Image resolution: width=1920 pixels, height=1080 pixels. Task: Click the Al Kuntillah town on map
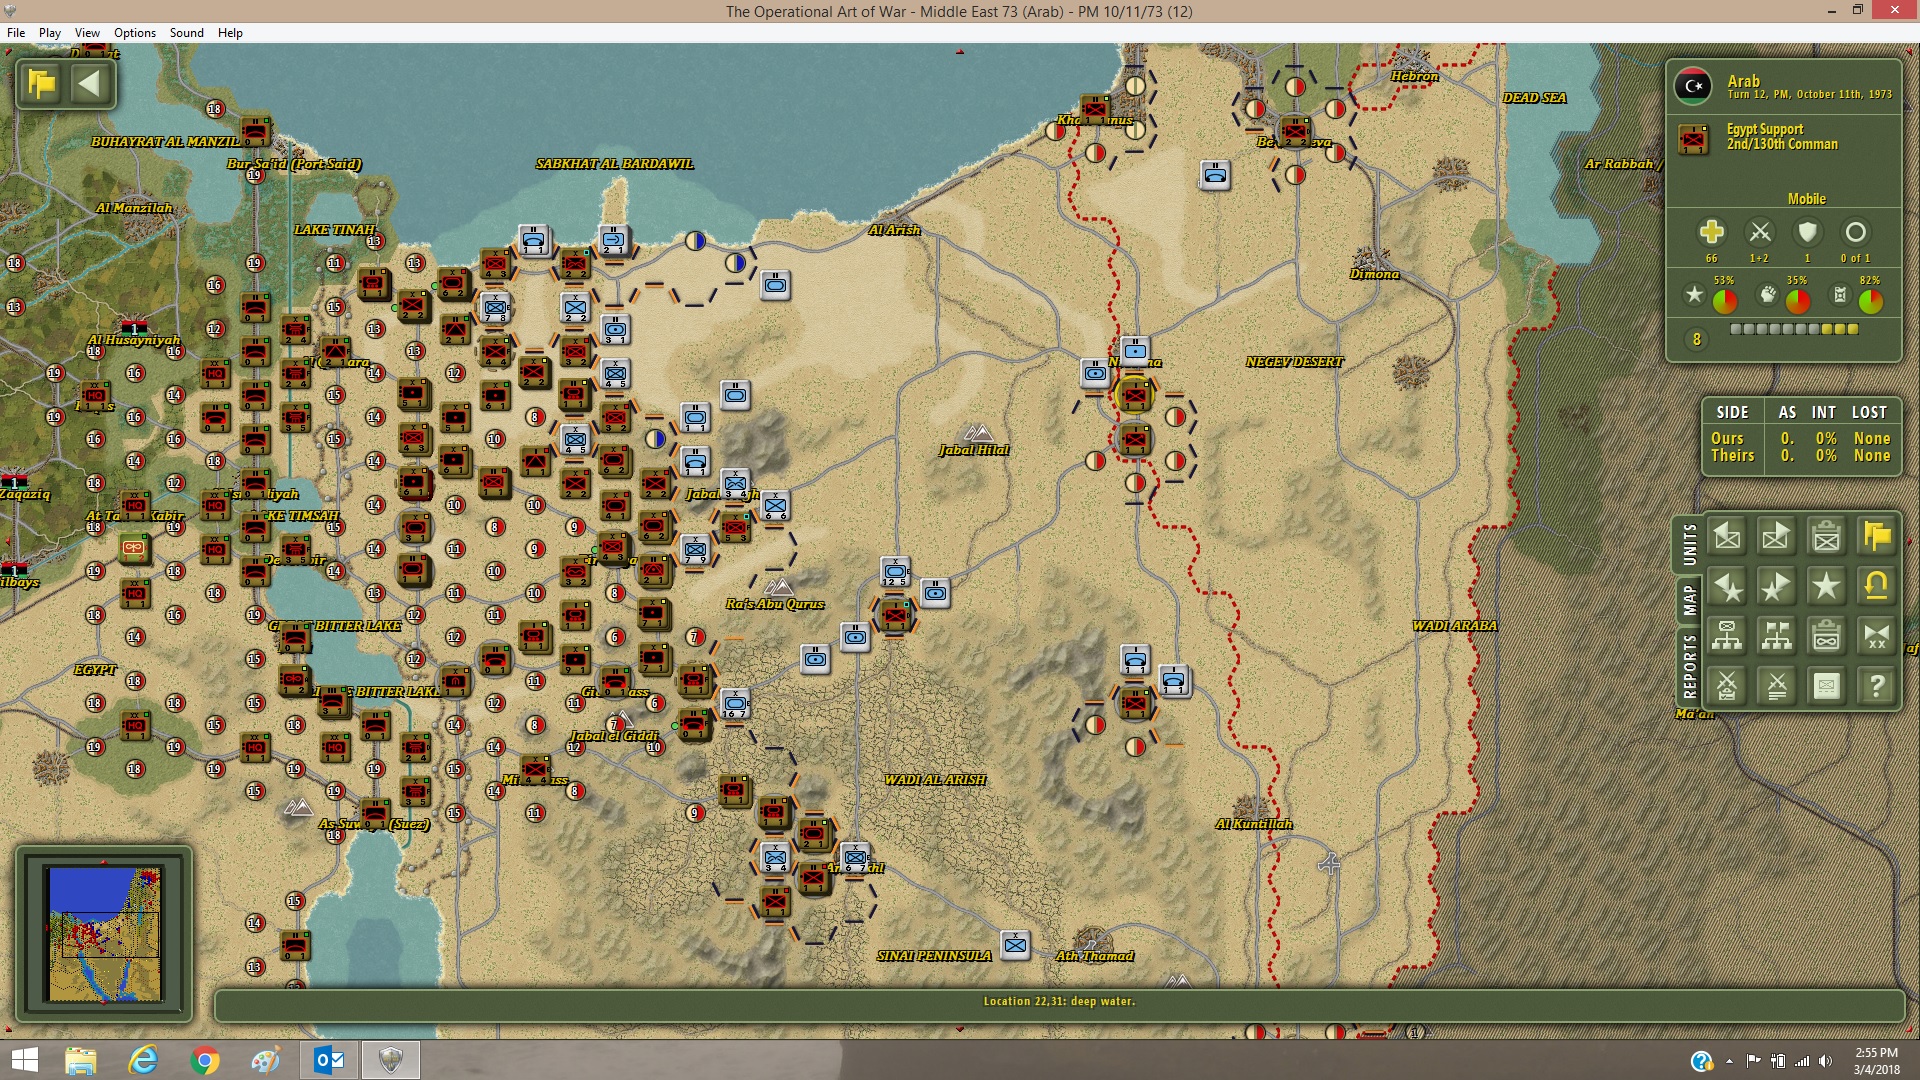pos(1253,824)
